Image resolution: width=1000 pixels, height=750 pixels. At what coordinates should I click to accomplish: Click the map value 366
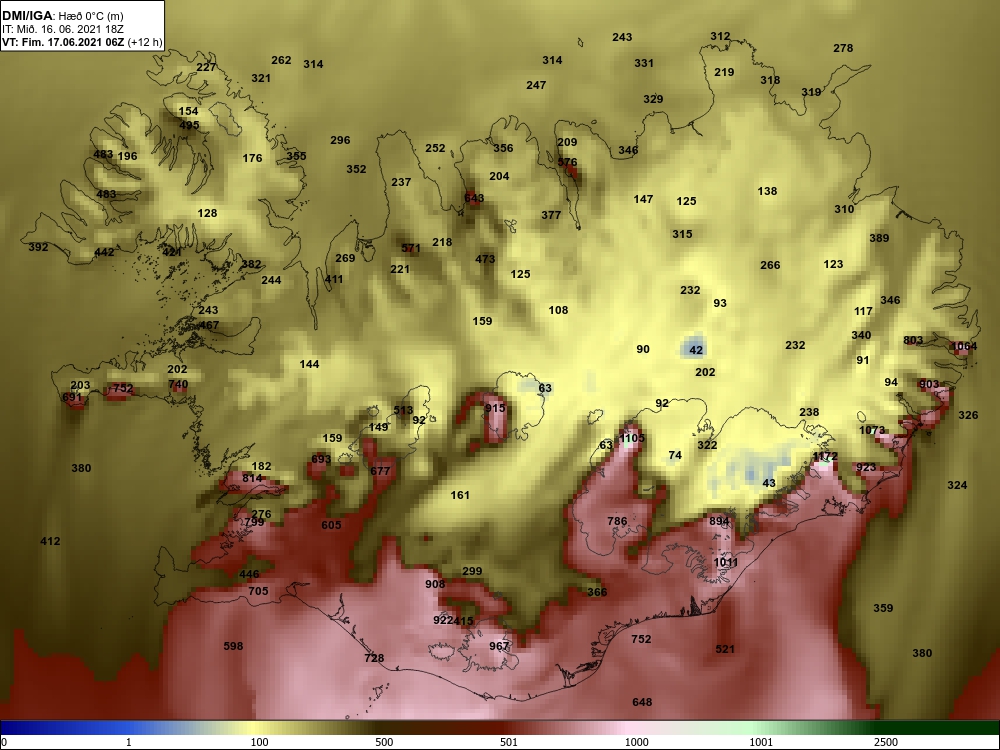(x=597, y=592)
